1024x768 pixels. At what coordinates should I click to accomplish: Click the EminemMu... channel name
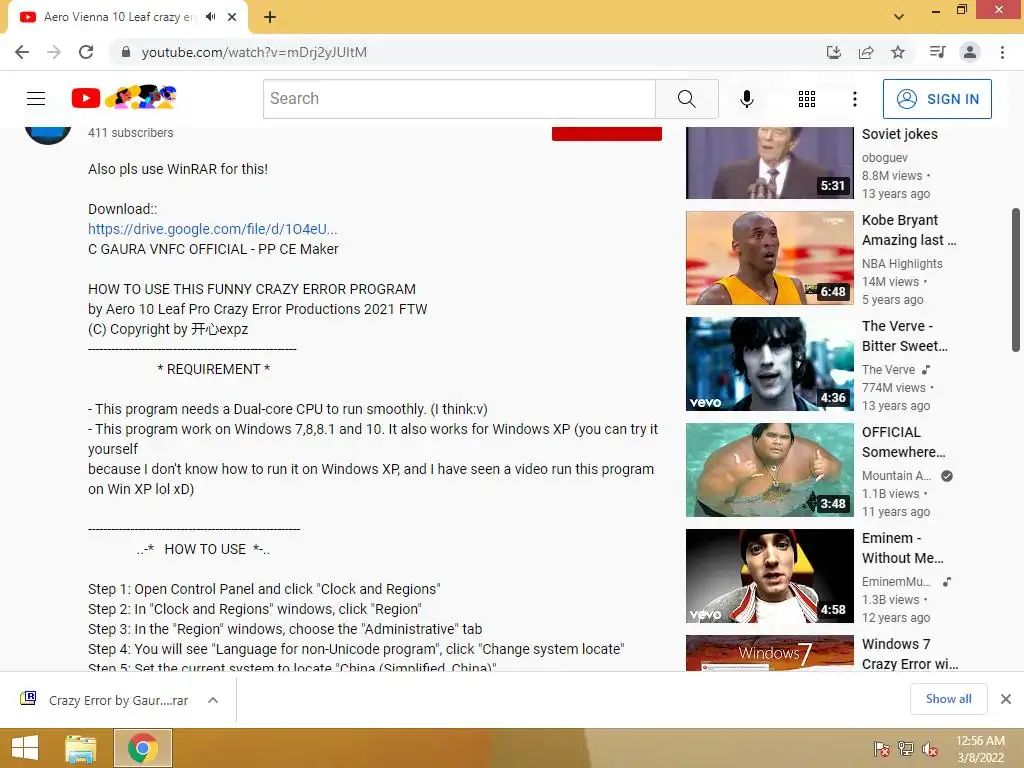[x=896, y=581]
